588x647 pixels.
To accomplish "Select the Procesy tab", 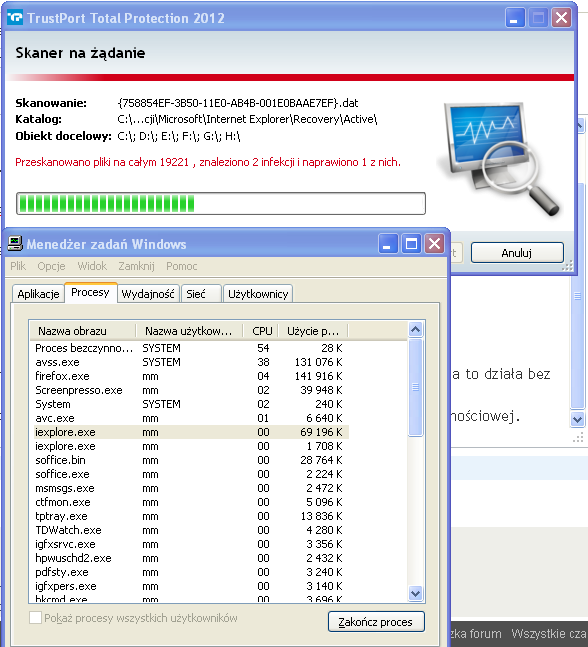I will coord(90,293).
